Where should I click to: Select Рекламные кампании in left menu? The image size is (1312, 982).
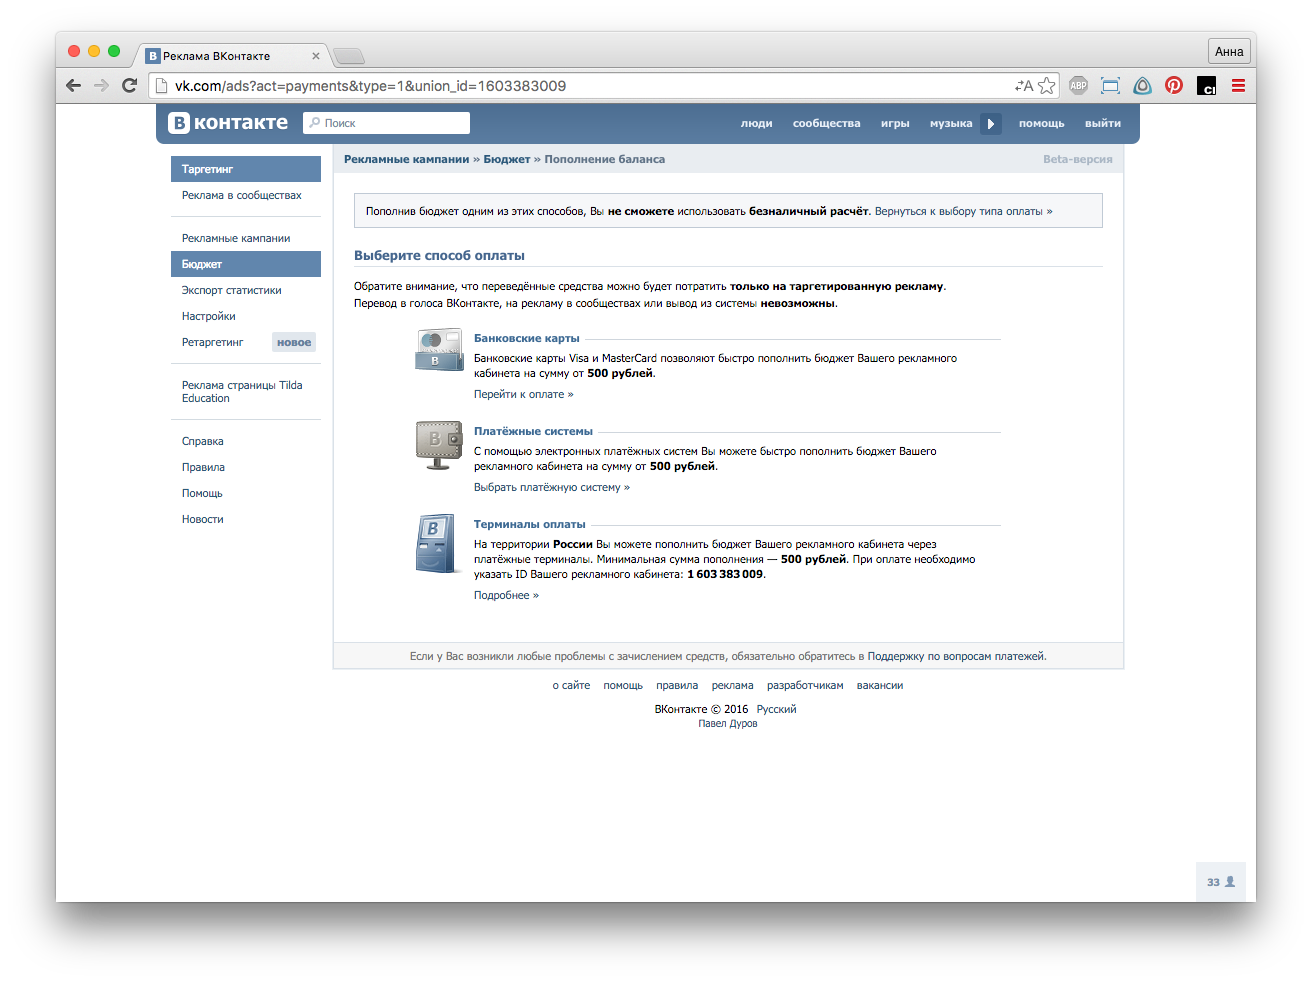tap(236, 238)
